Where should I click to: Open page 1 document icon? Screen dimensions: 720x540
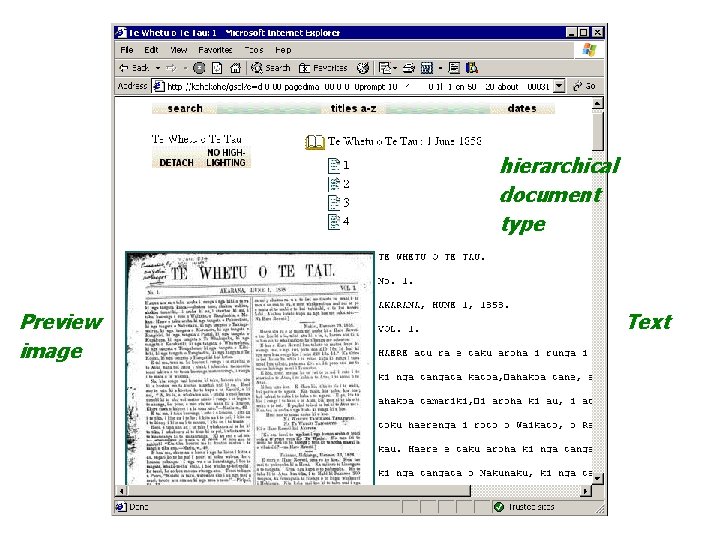coord(334,165)
